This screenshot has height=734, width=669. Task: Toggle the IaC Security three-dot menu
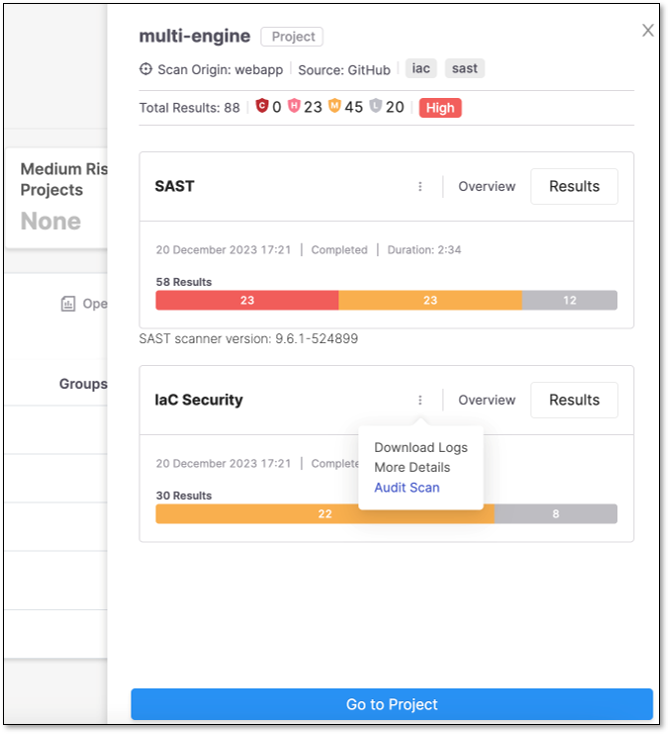coord(420,400)
